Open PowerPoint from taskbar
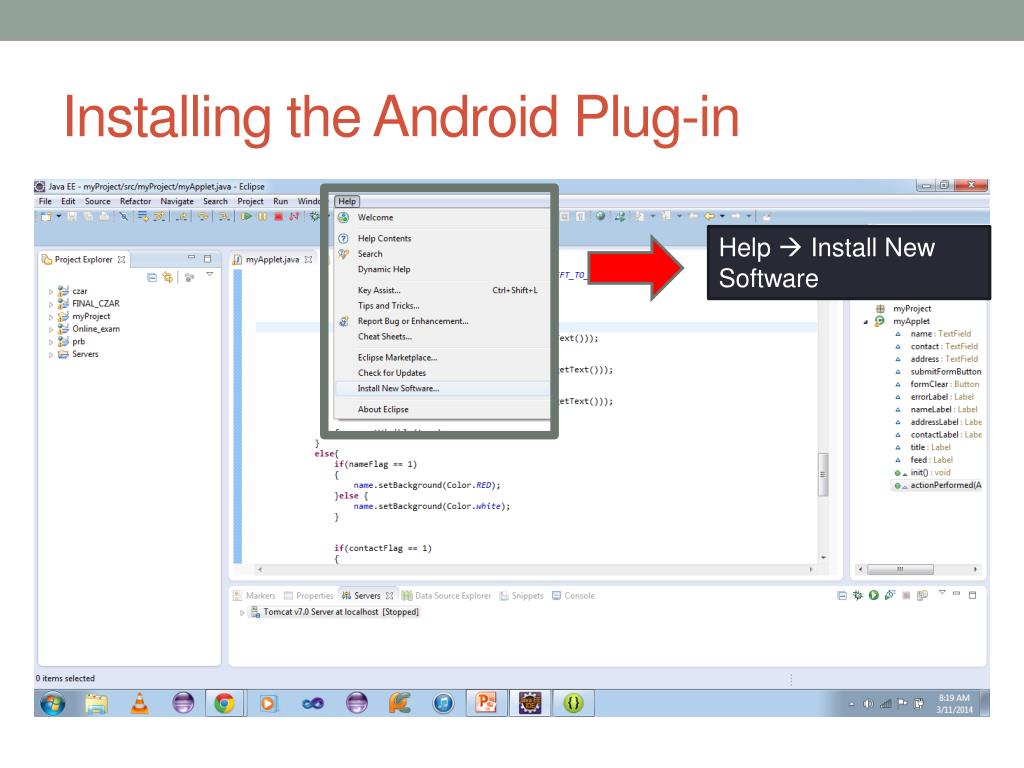This screenshot has width=1024, height=768. coord(486,703)
